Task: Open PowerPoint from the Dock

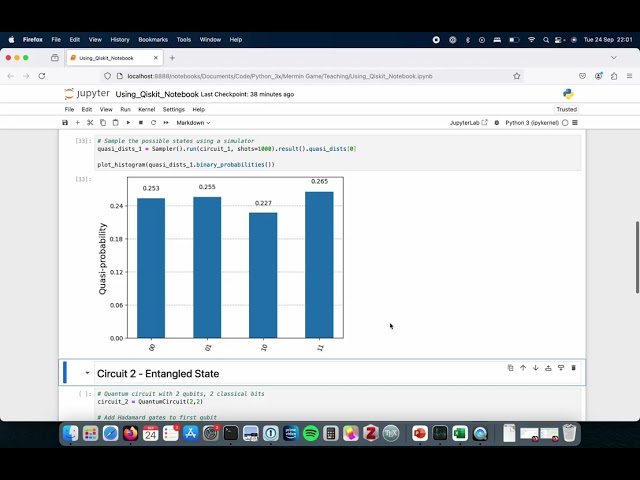Action: coord(420,433)
